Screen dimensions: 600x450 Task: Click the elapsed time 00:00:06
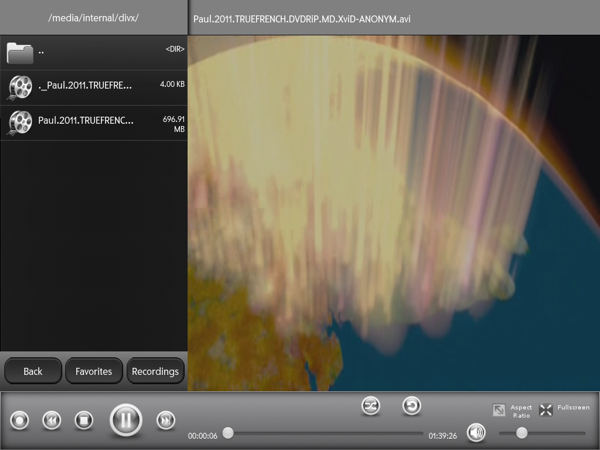pyautogui.click(x=202, y=436)
